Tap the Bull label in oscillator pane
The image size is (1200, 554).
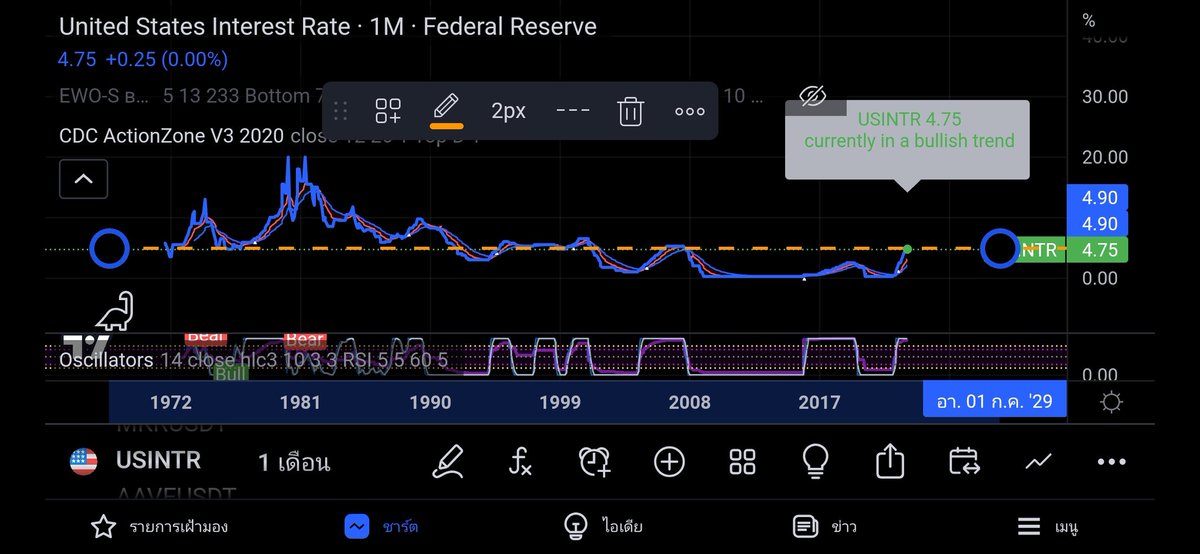[x=231, y=374]
